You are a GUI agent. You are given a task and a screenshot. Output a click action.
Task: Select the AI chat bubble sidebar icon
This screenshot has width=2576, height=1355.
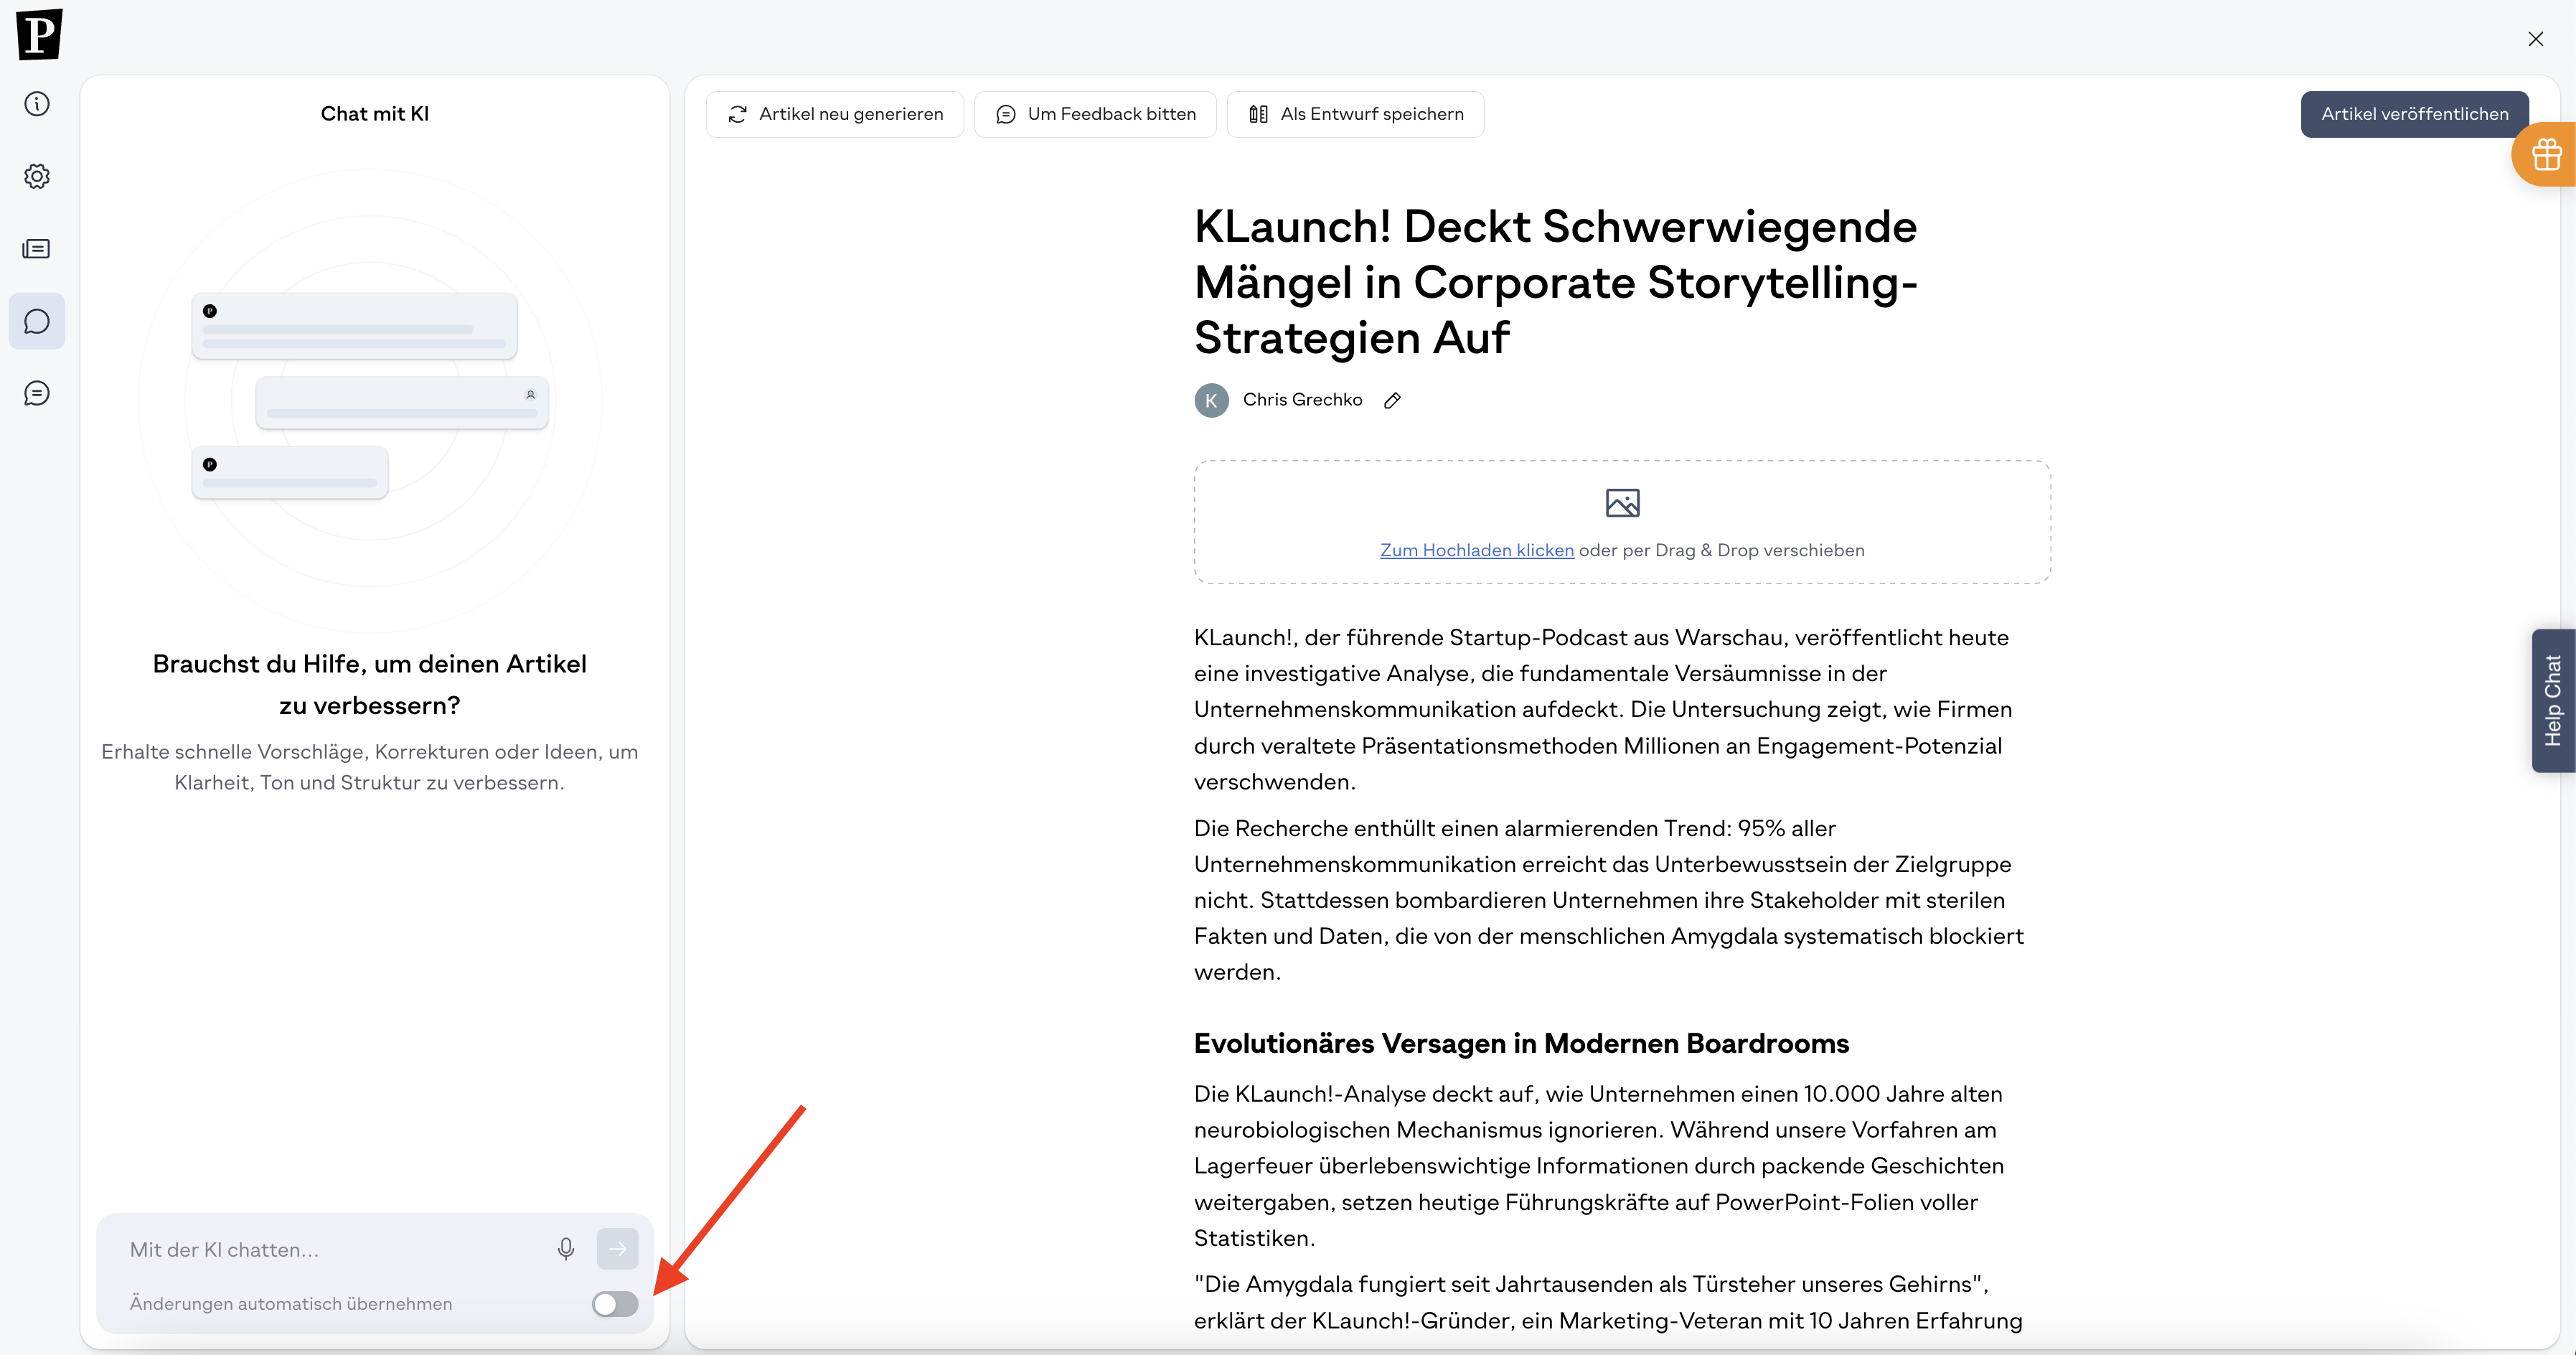click(x=37, y=321)
